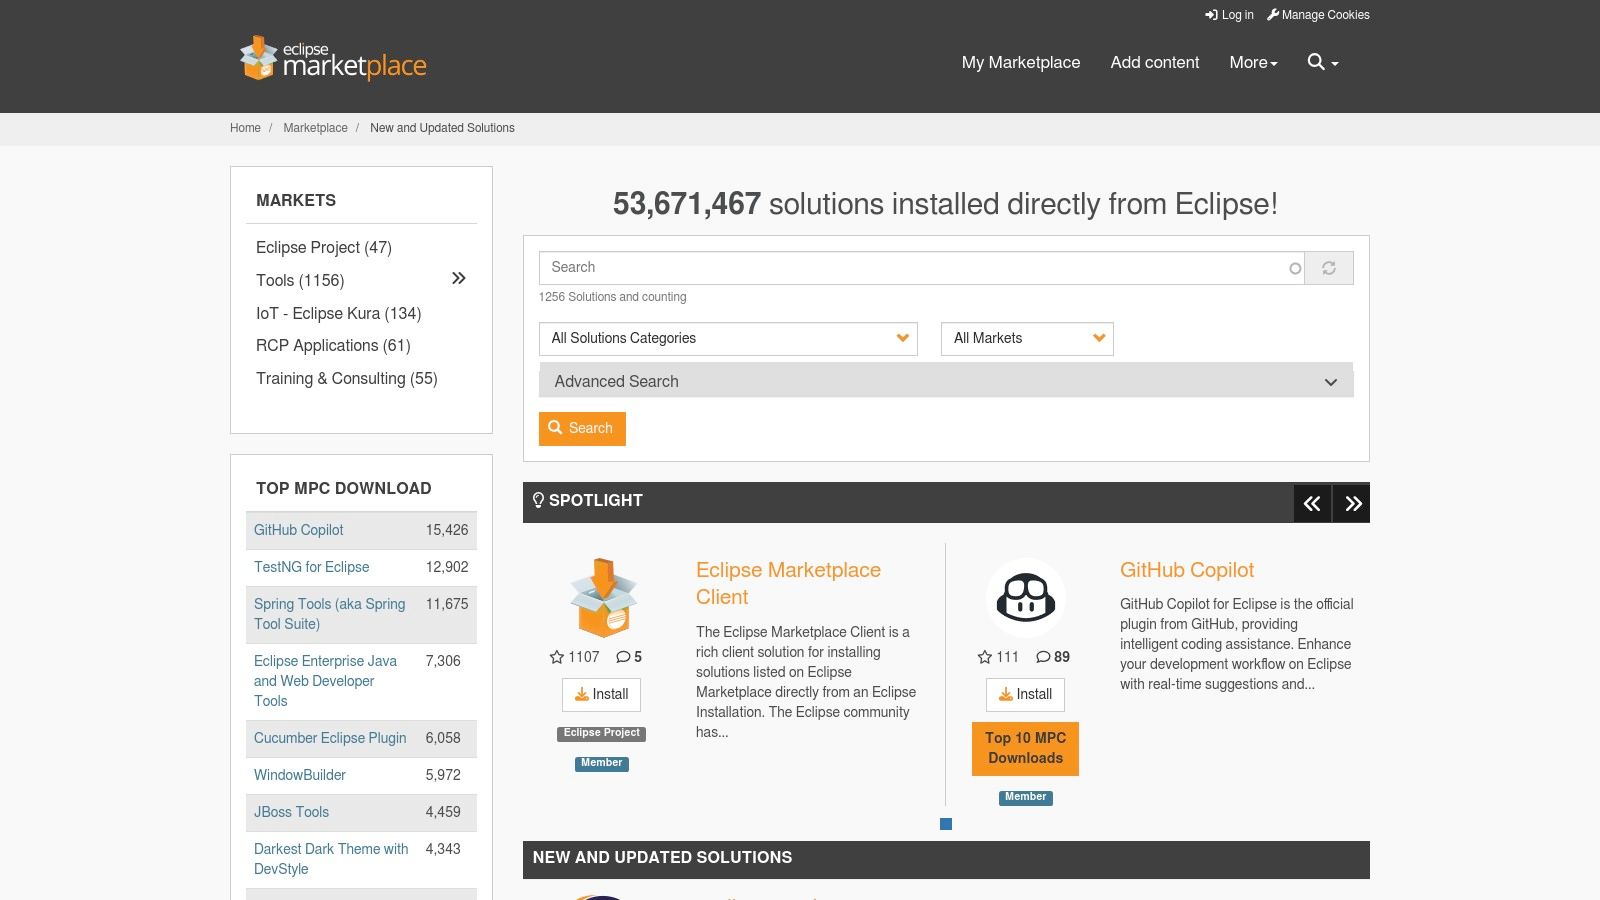This screenshot has width=1600, height=900.
Task: Open the More menu in navigation
Action: [1253, 62]
